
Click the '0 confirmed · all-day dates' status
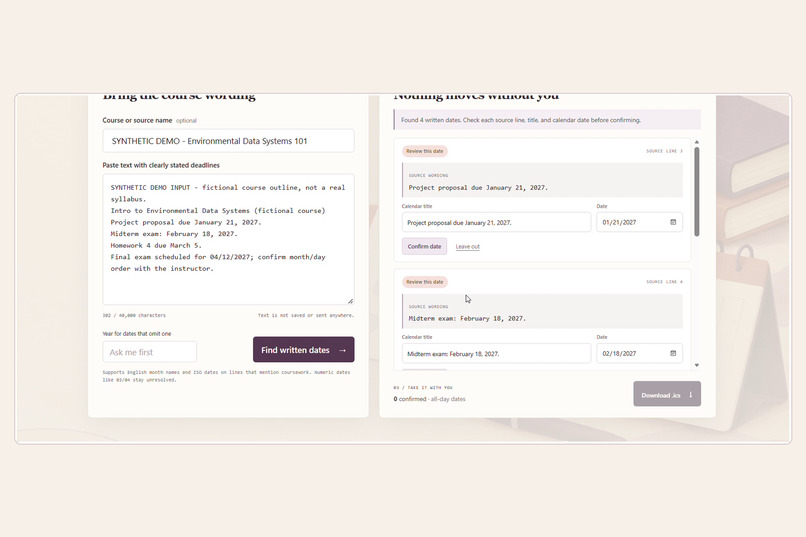coord(429,399)
